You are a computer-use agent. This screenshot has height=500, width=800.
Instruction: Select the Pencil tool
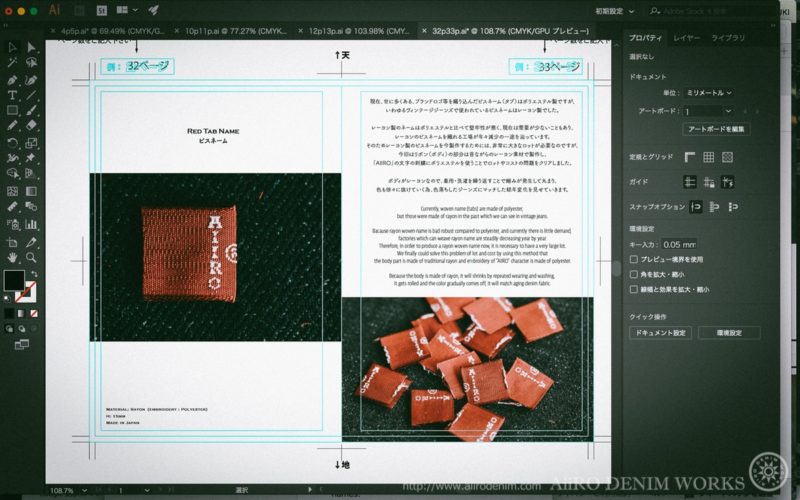click(12, 126)
